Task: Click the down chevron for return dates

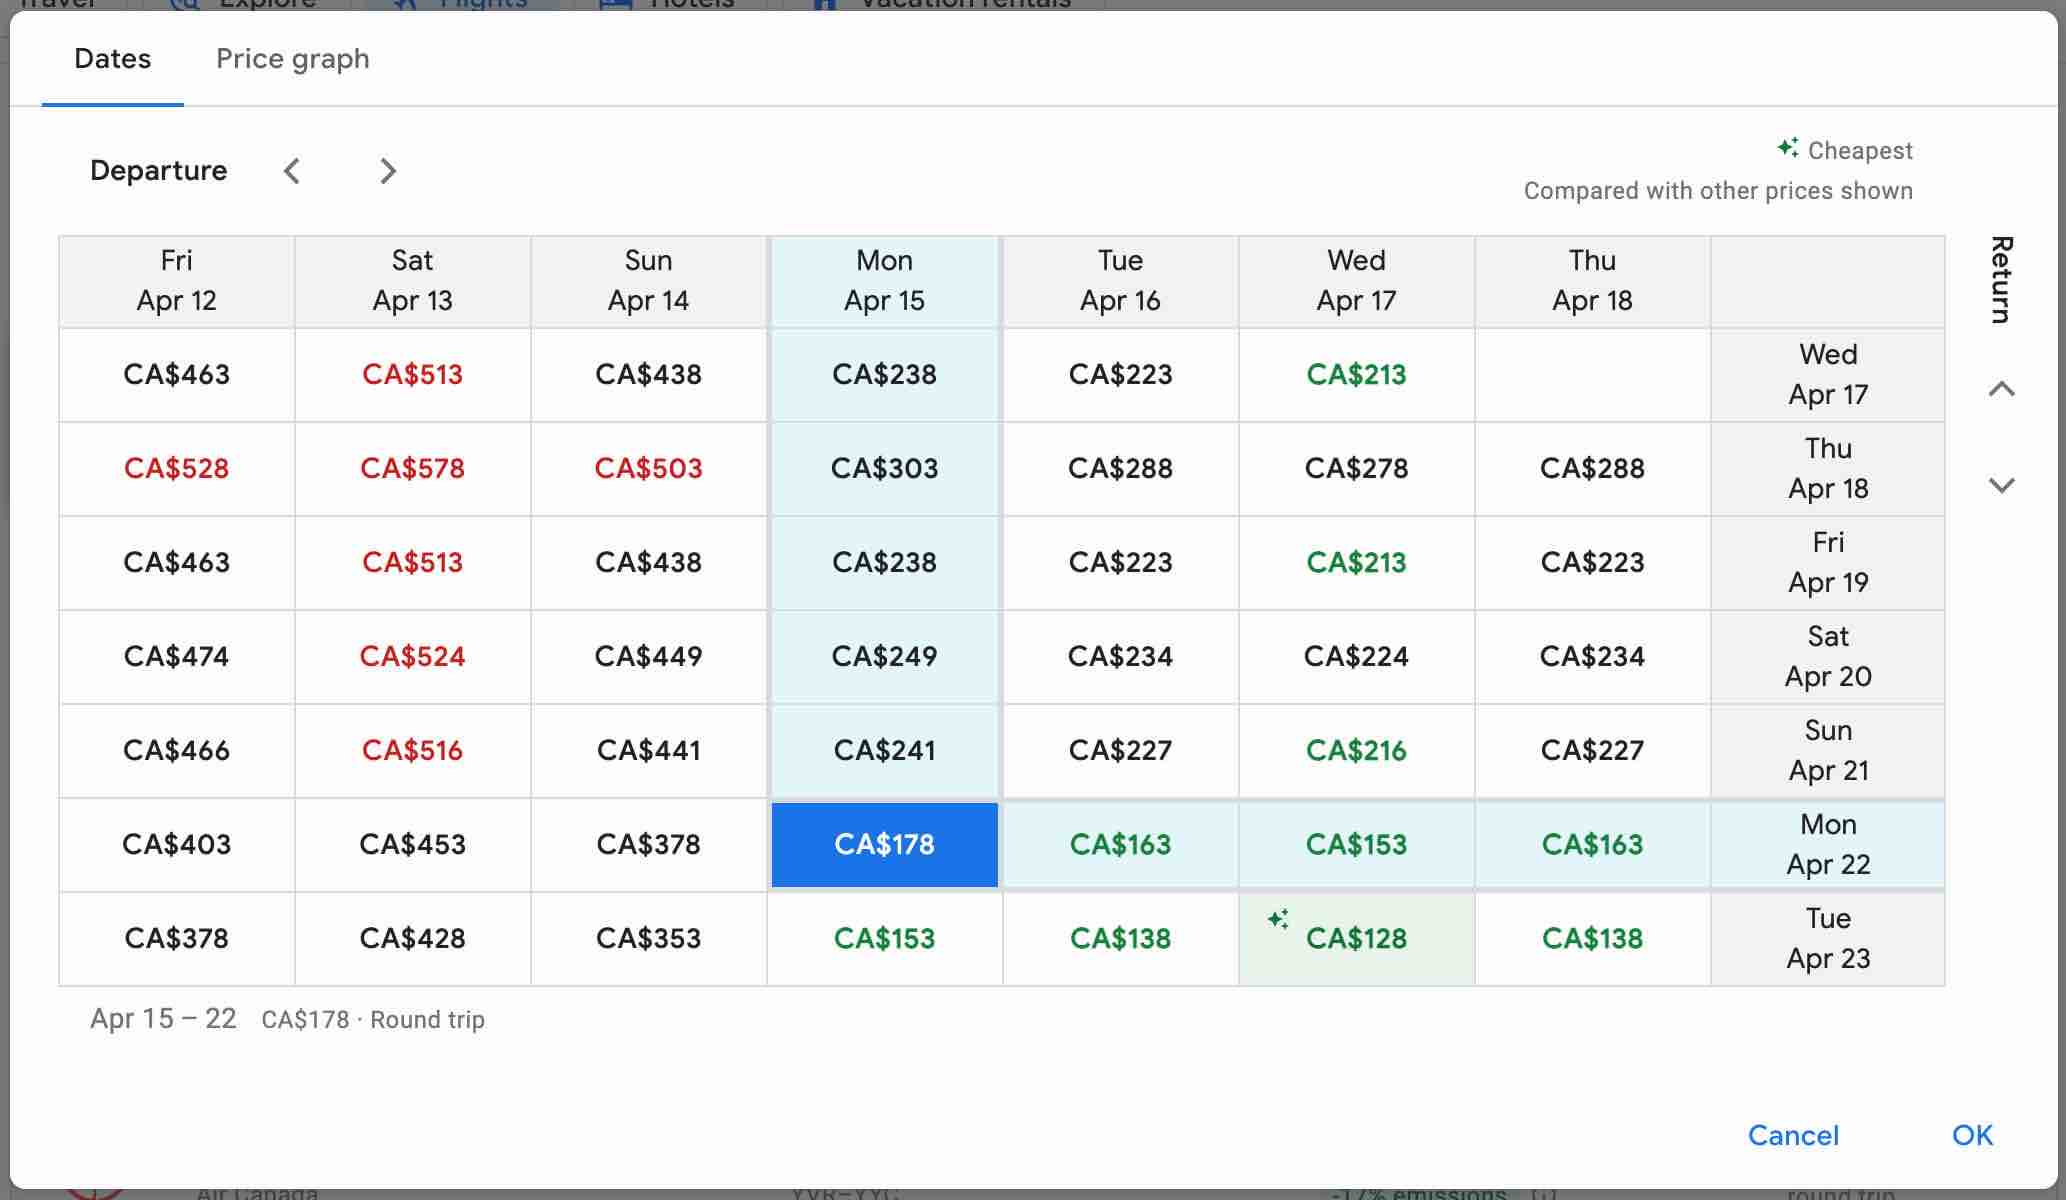Action: coord(2003,485)
